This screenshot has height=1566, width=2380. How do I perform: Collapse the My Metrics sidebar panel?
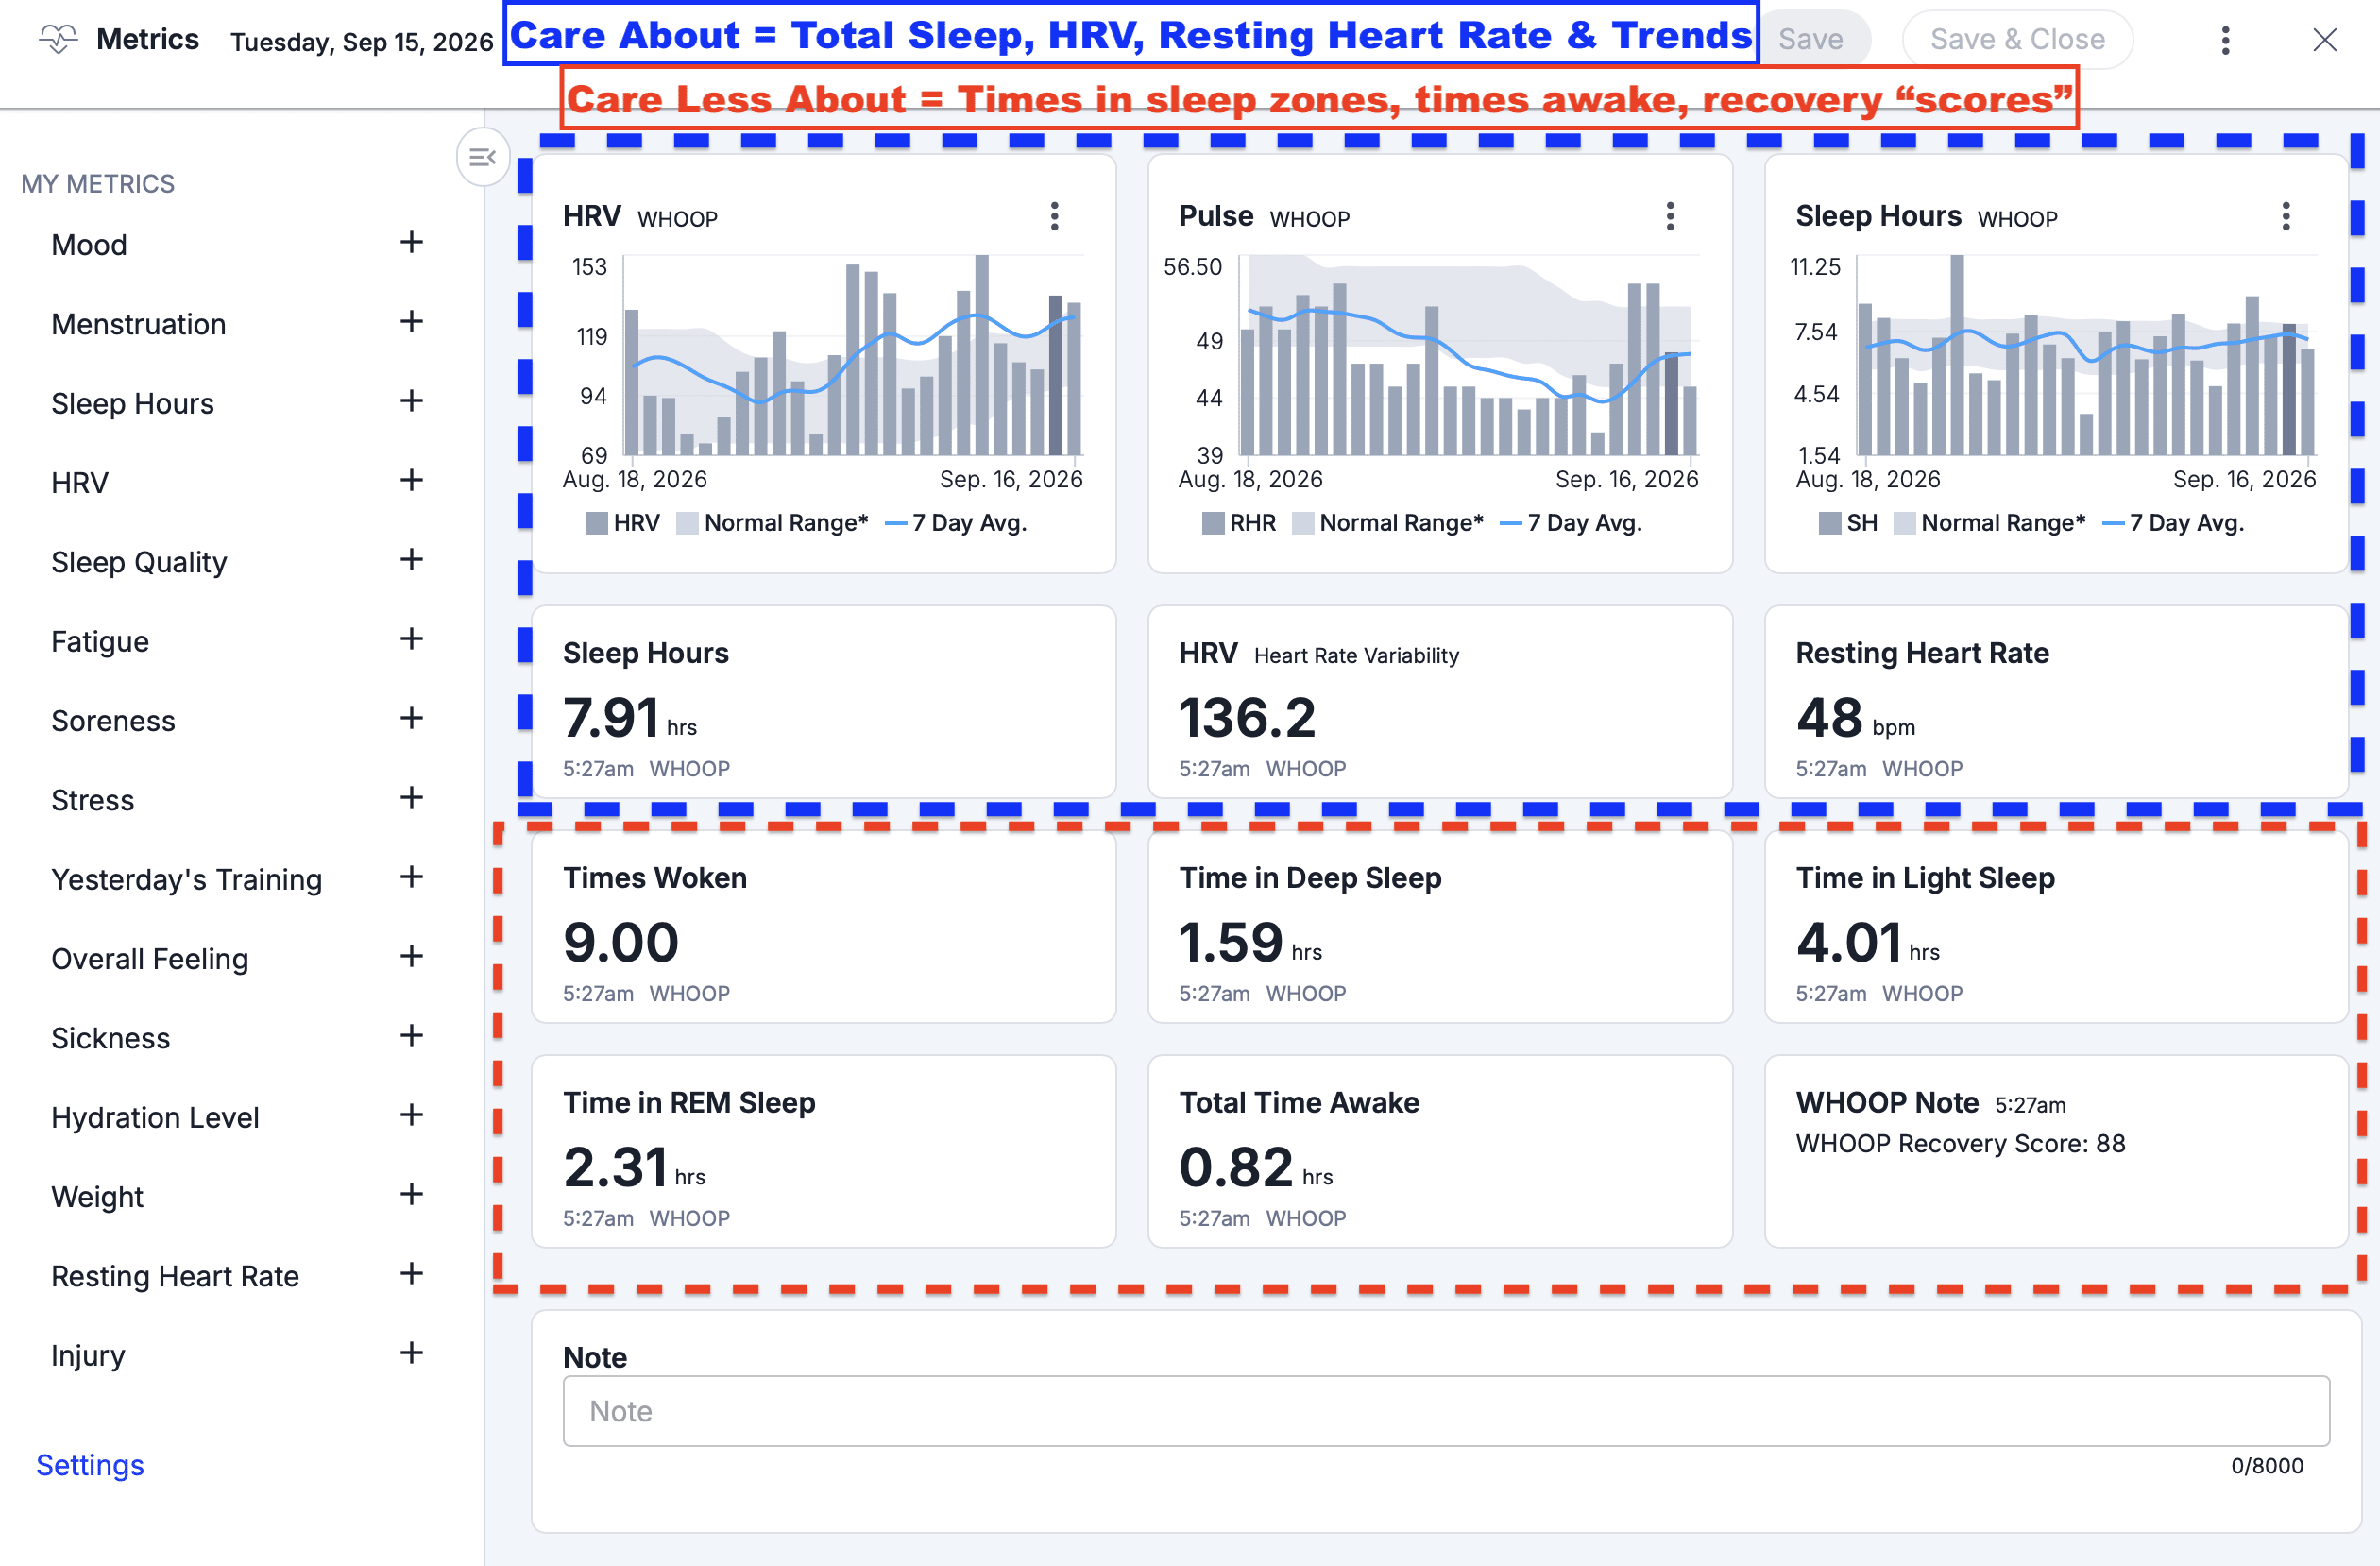tap(482, 157)
